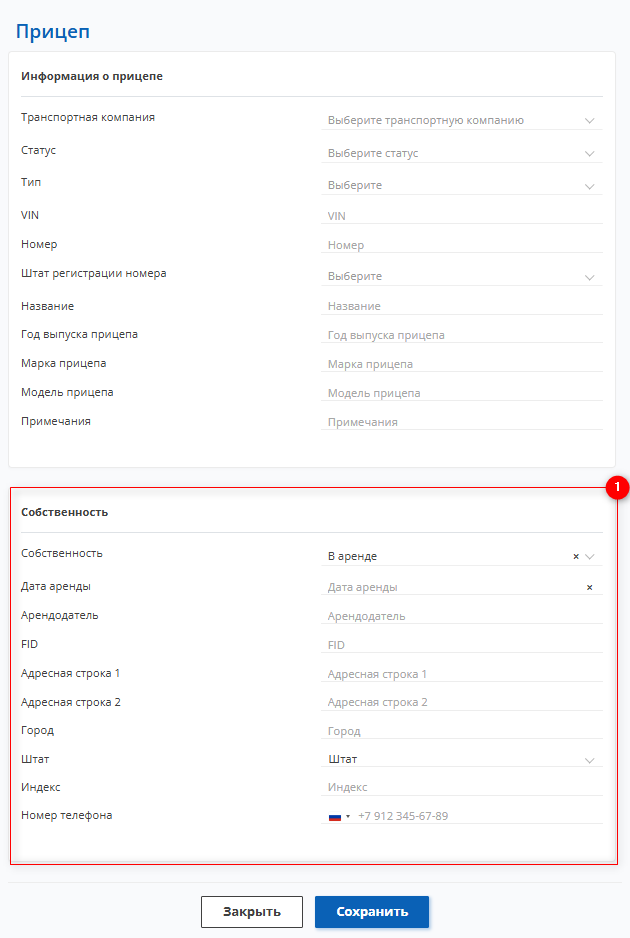Screen dimensions: 630x938
Task: Select the 'Год выпуска прицепа' field
Action: [464, 335]
